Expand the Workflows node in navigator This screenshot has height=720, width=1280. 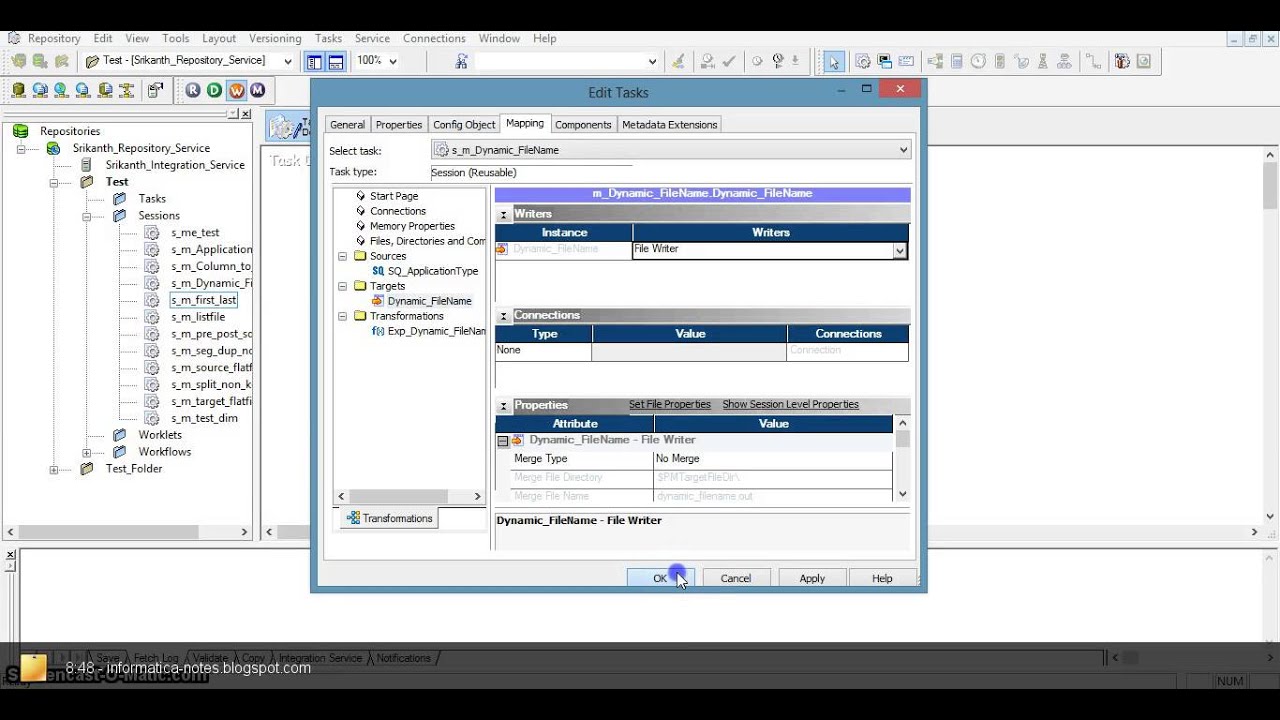(x=86, y=452)
